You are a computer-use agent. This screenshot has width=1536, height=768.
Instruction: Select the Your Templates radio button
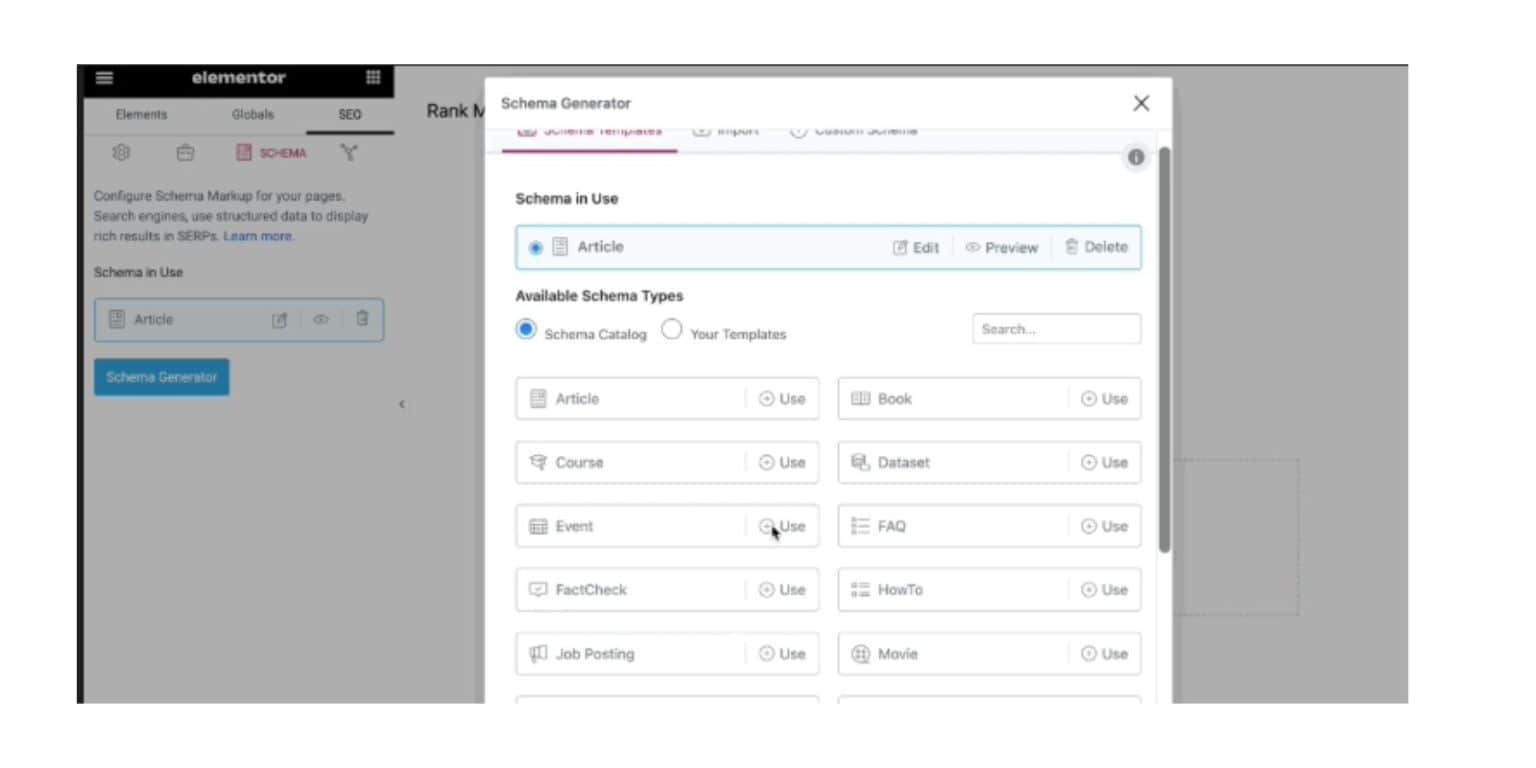(x=672, y=329)
